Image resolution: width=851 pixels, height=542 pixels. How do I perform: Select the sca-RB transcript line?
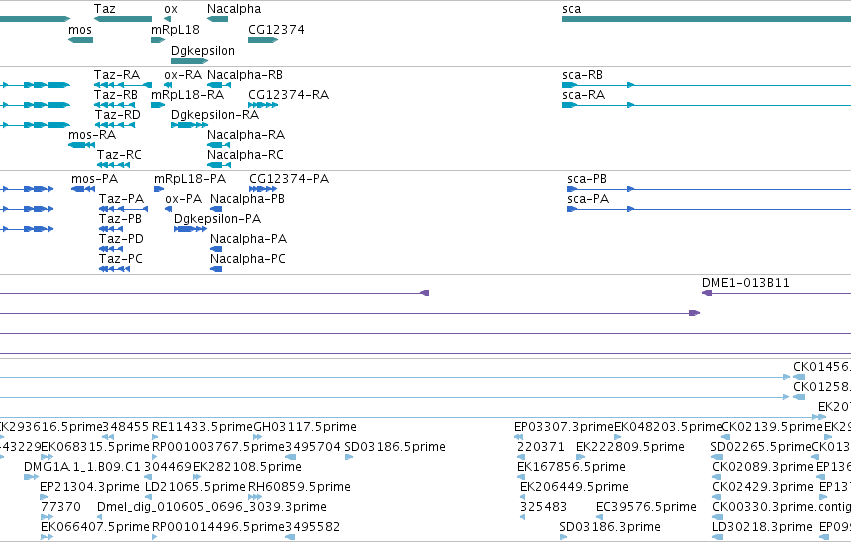(706, 85)
